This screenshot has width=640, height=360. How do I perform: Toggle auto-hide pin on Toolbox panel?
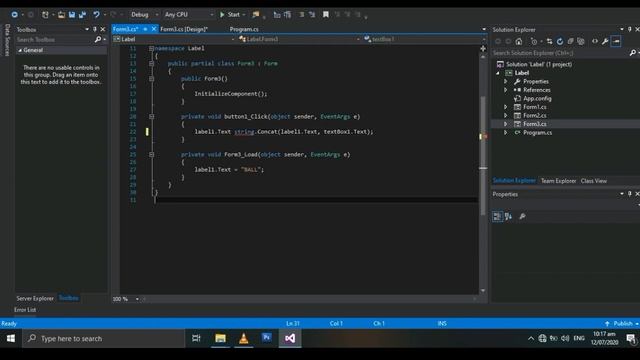[95, 29]
